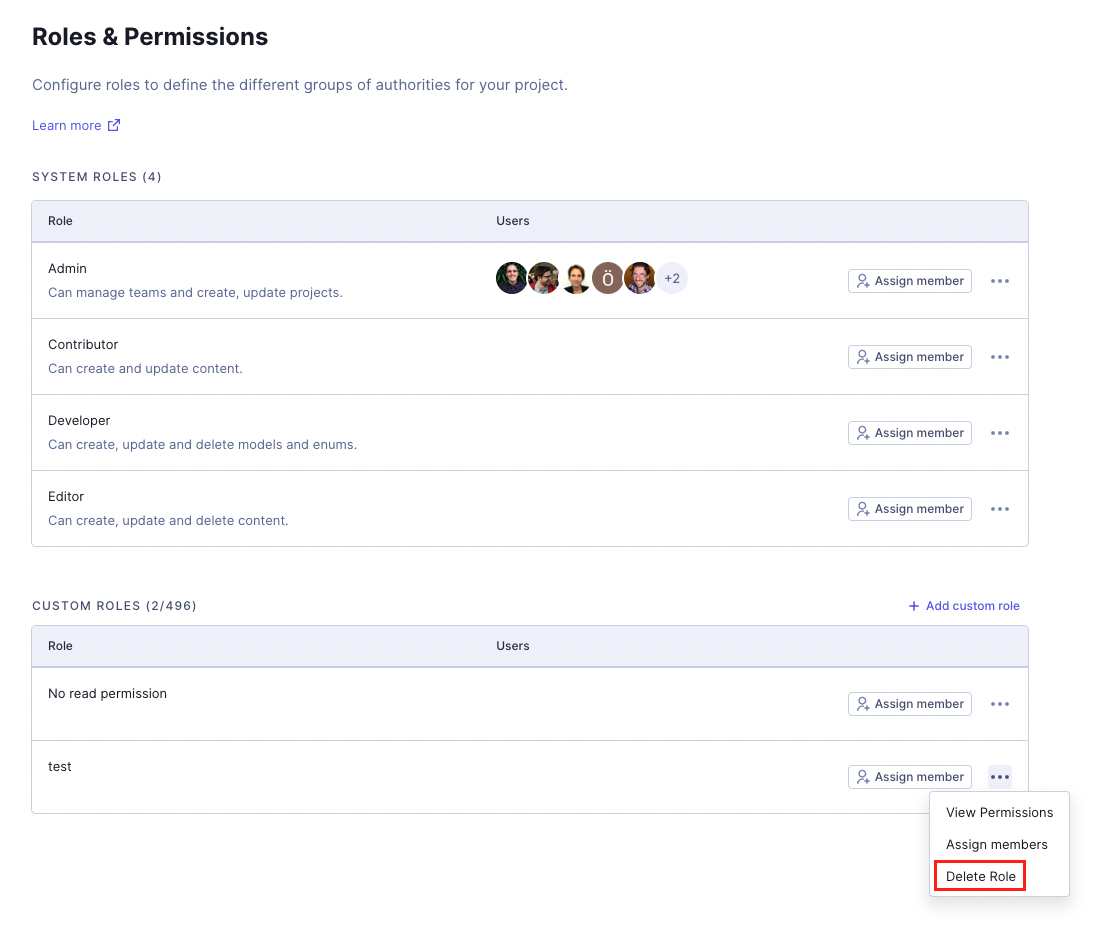Assign a member to the Editor role

(x=909, y=509)
